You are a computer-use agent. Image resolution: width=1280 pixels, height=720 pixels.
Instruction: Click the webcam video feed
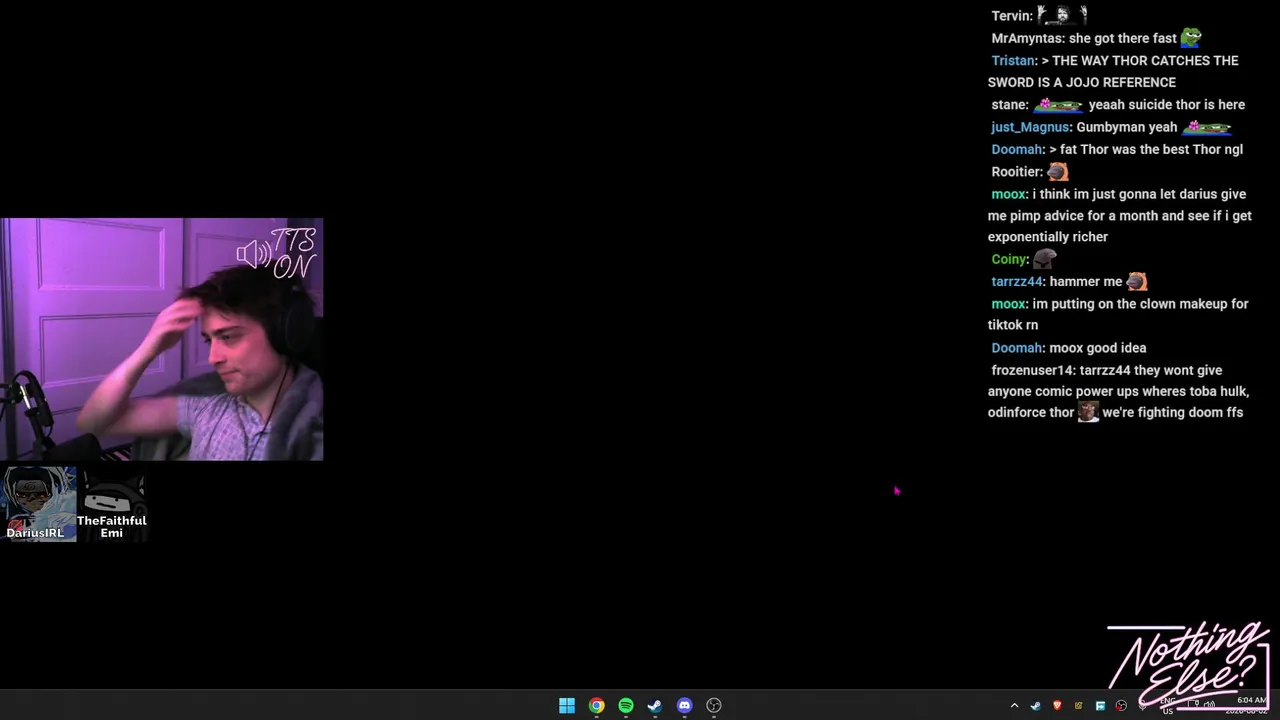point(162,339)
